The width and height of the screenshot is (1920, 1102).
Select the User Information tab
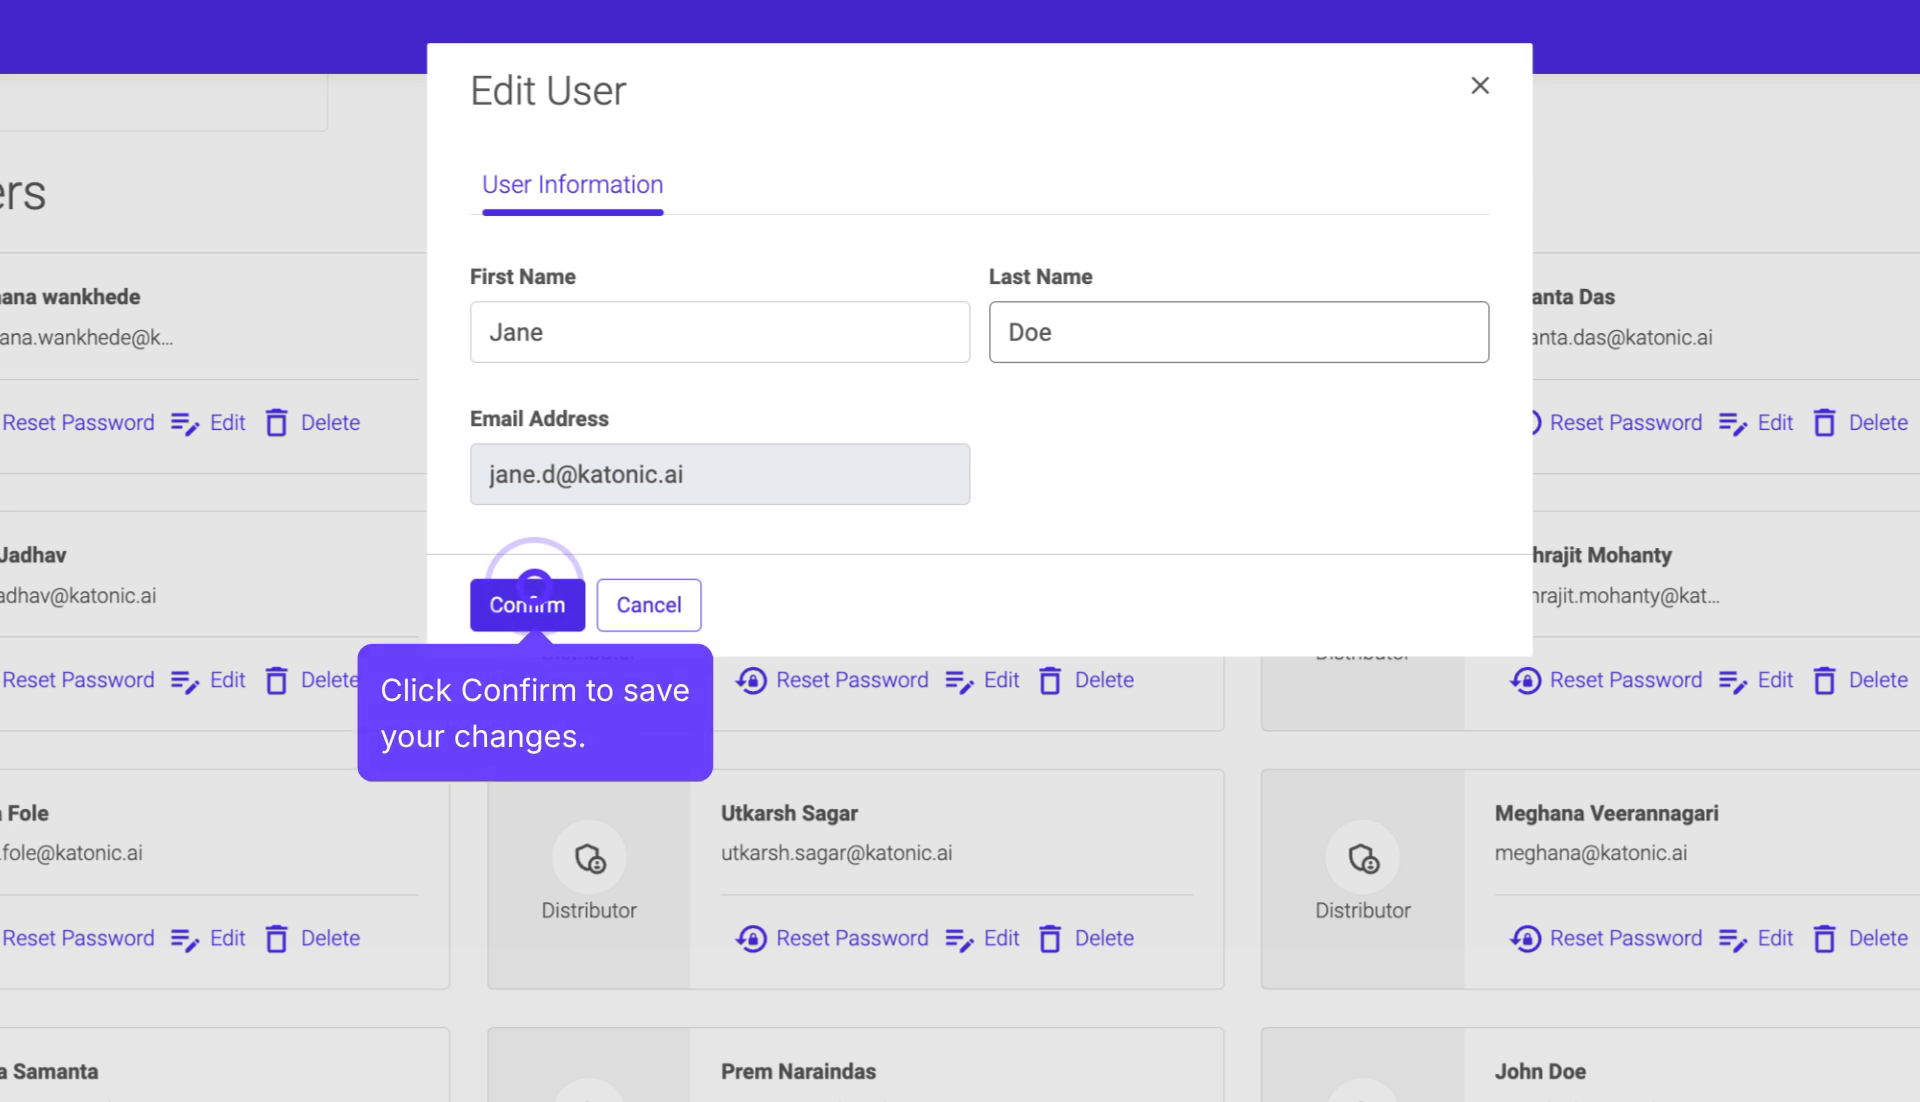[x=572, y=185]
